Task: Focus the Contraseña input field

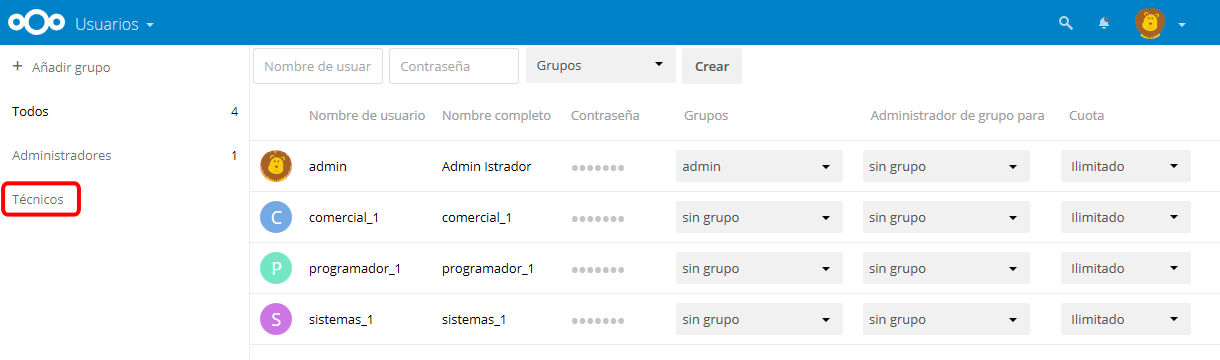Action: coord(454,66)
